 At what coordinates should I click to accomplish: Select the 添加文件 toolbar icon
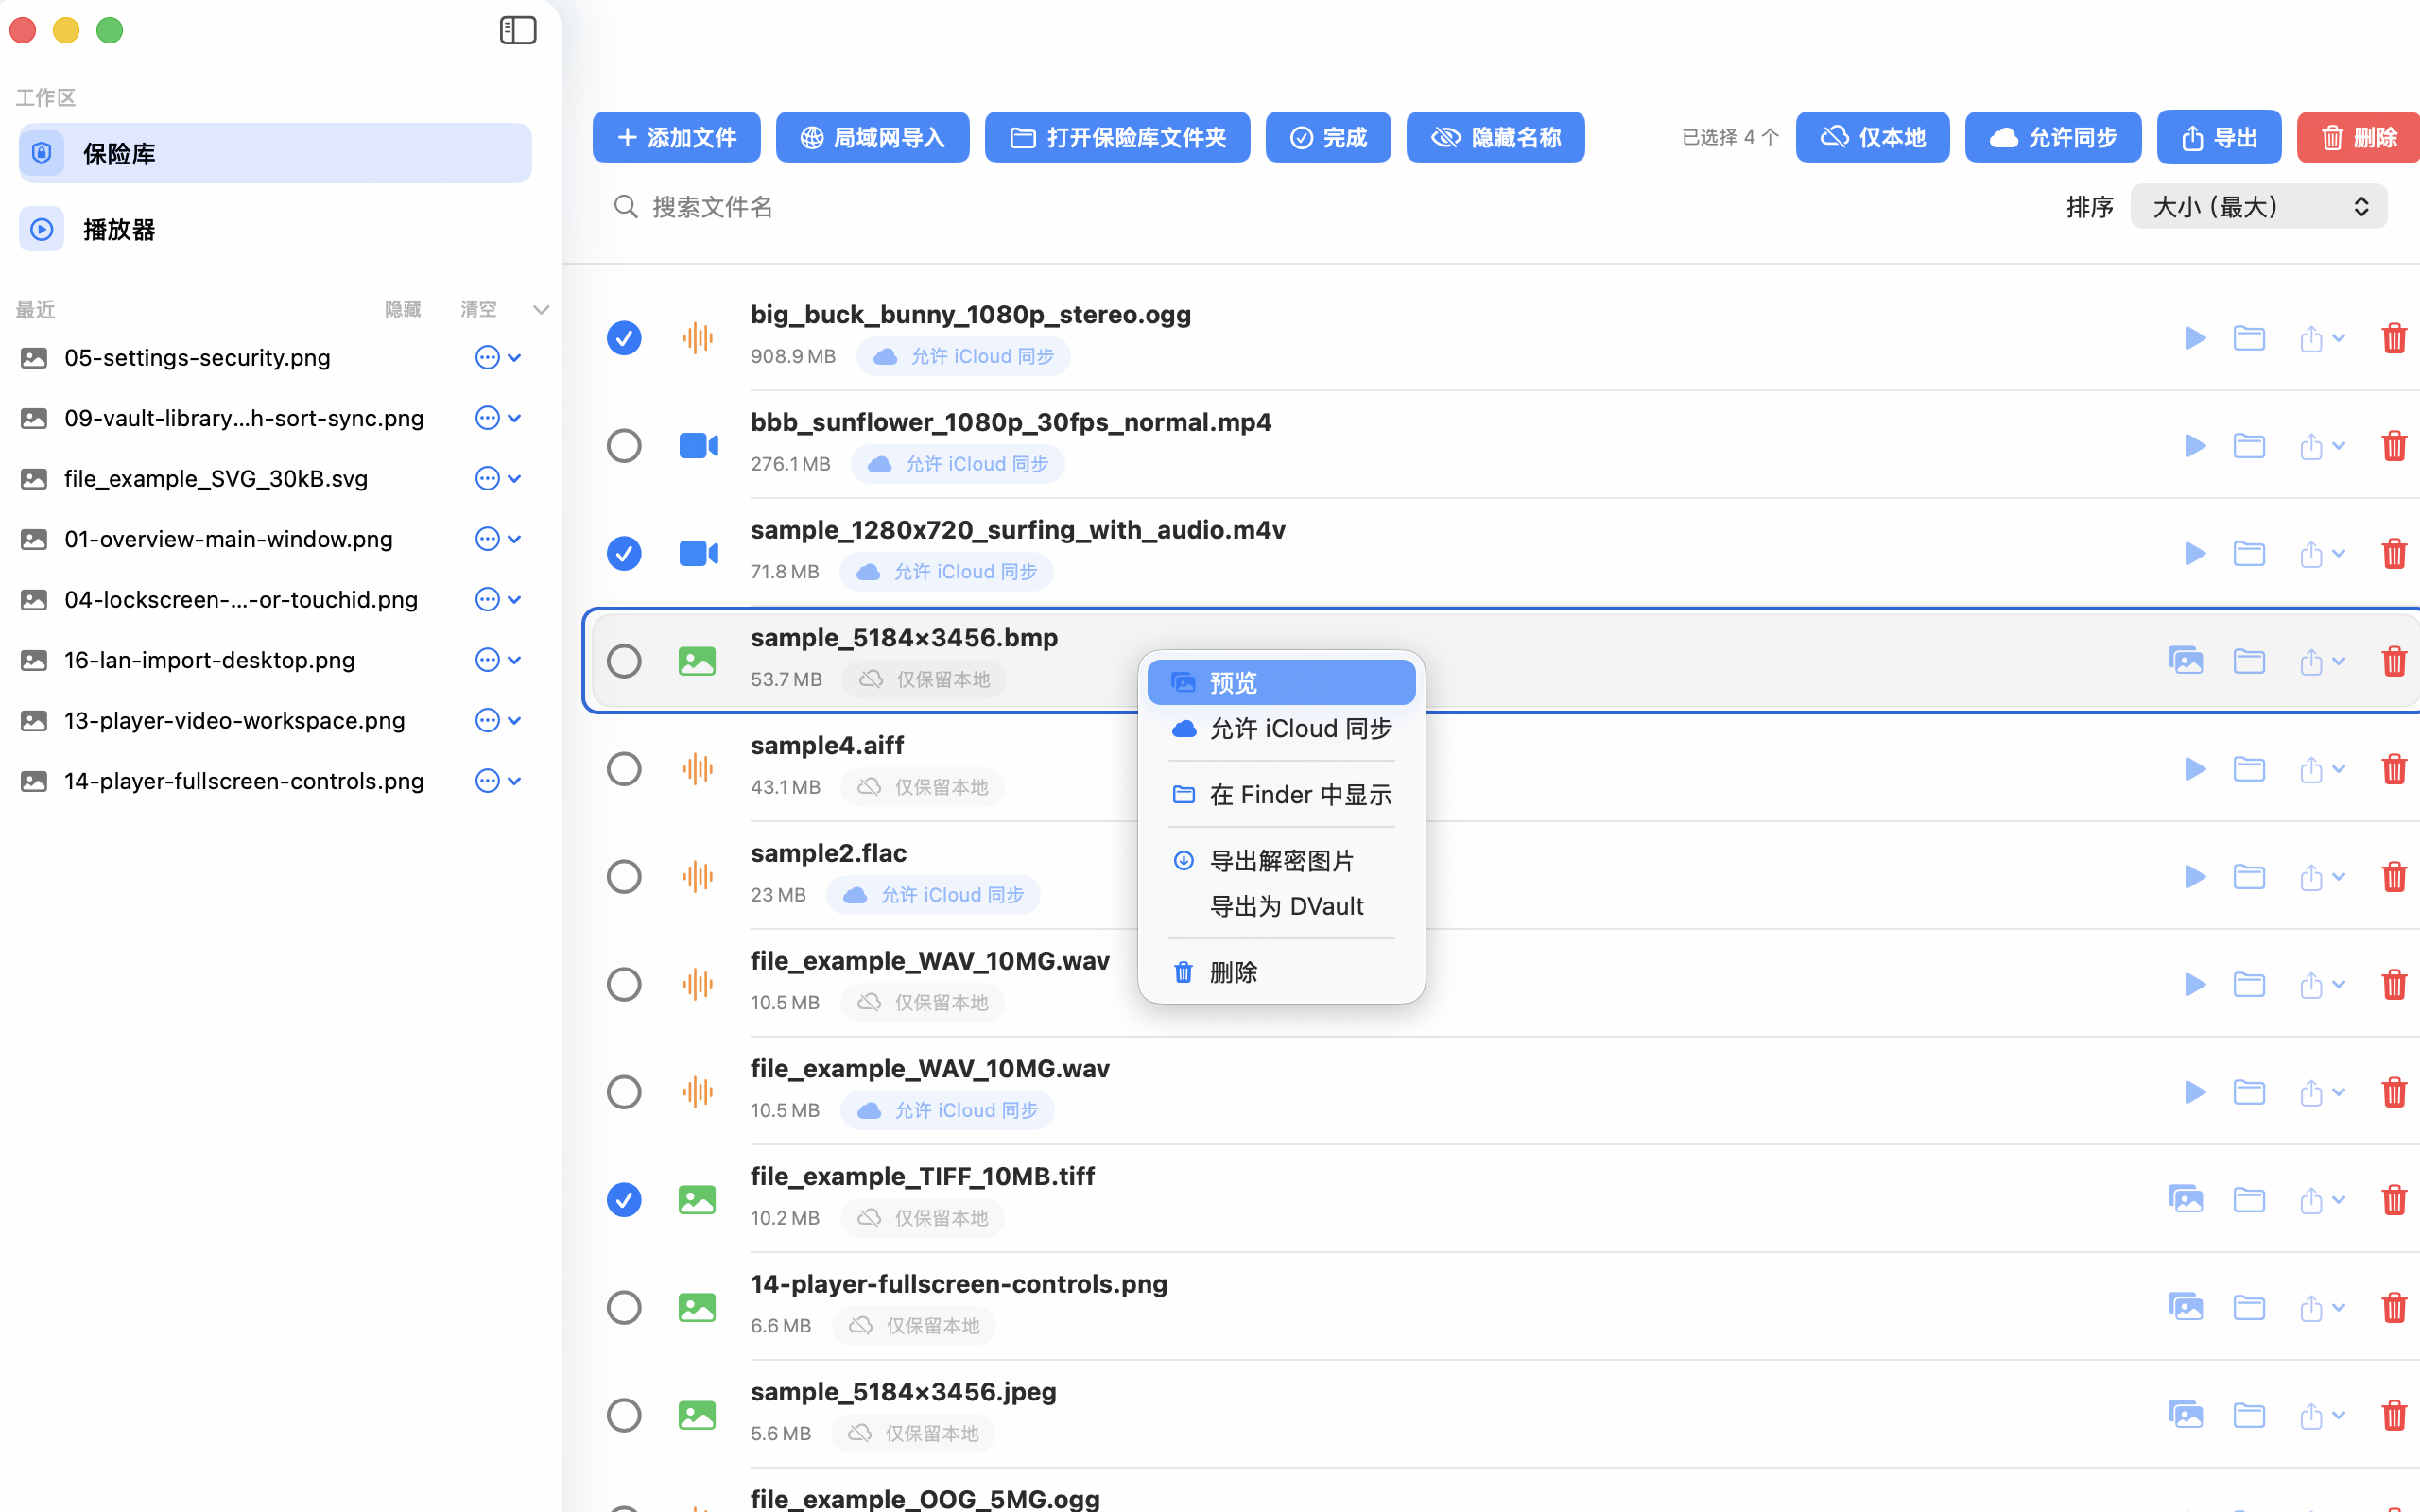676,137
